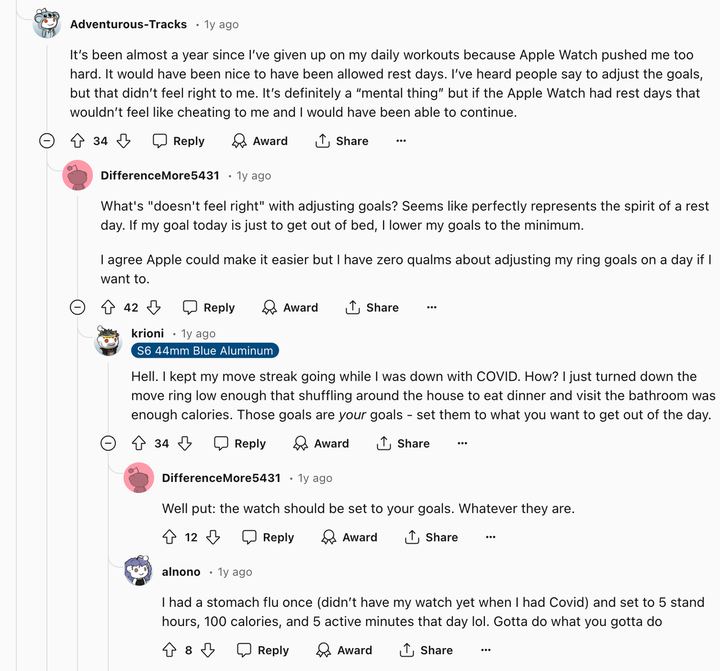Click alnono's avatar image
The width and height of the screenshot is (720, 671).
138,572
